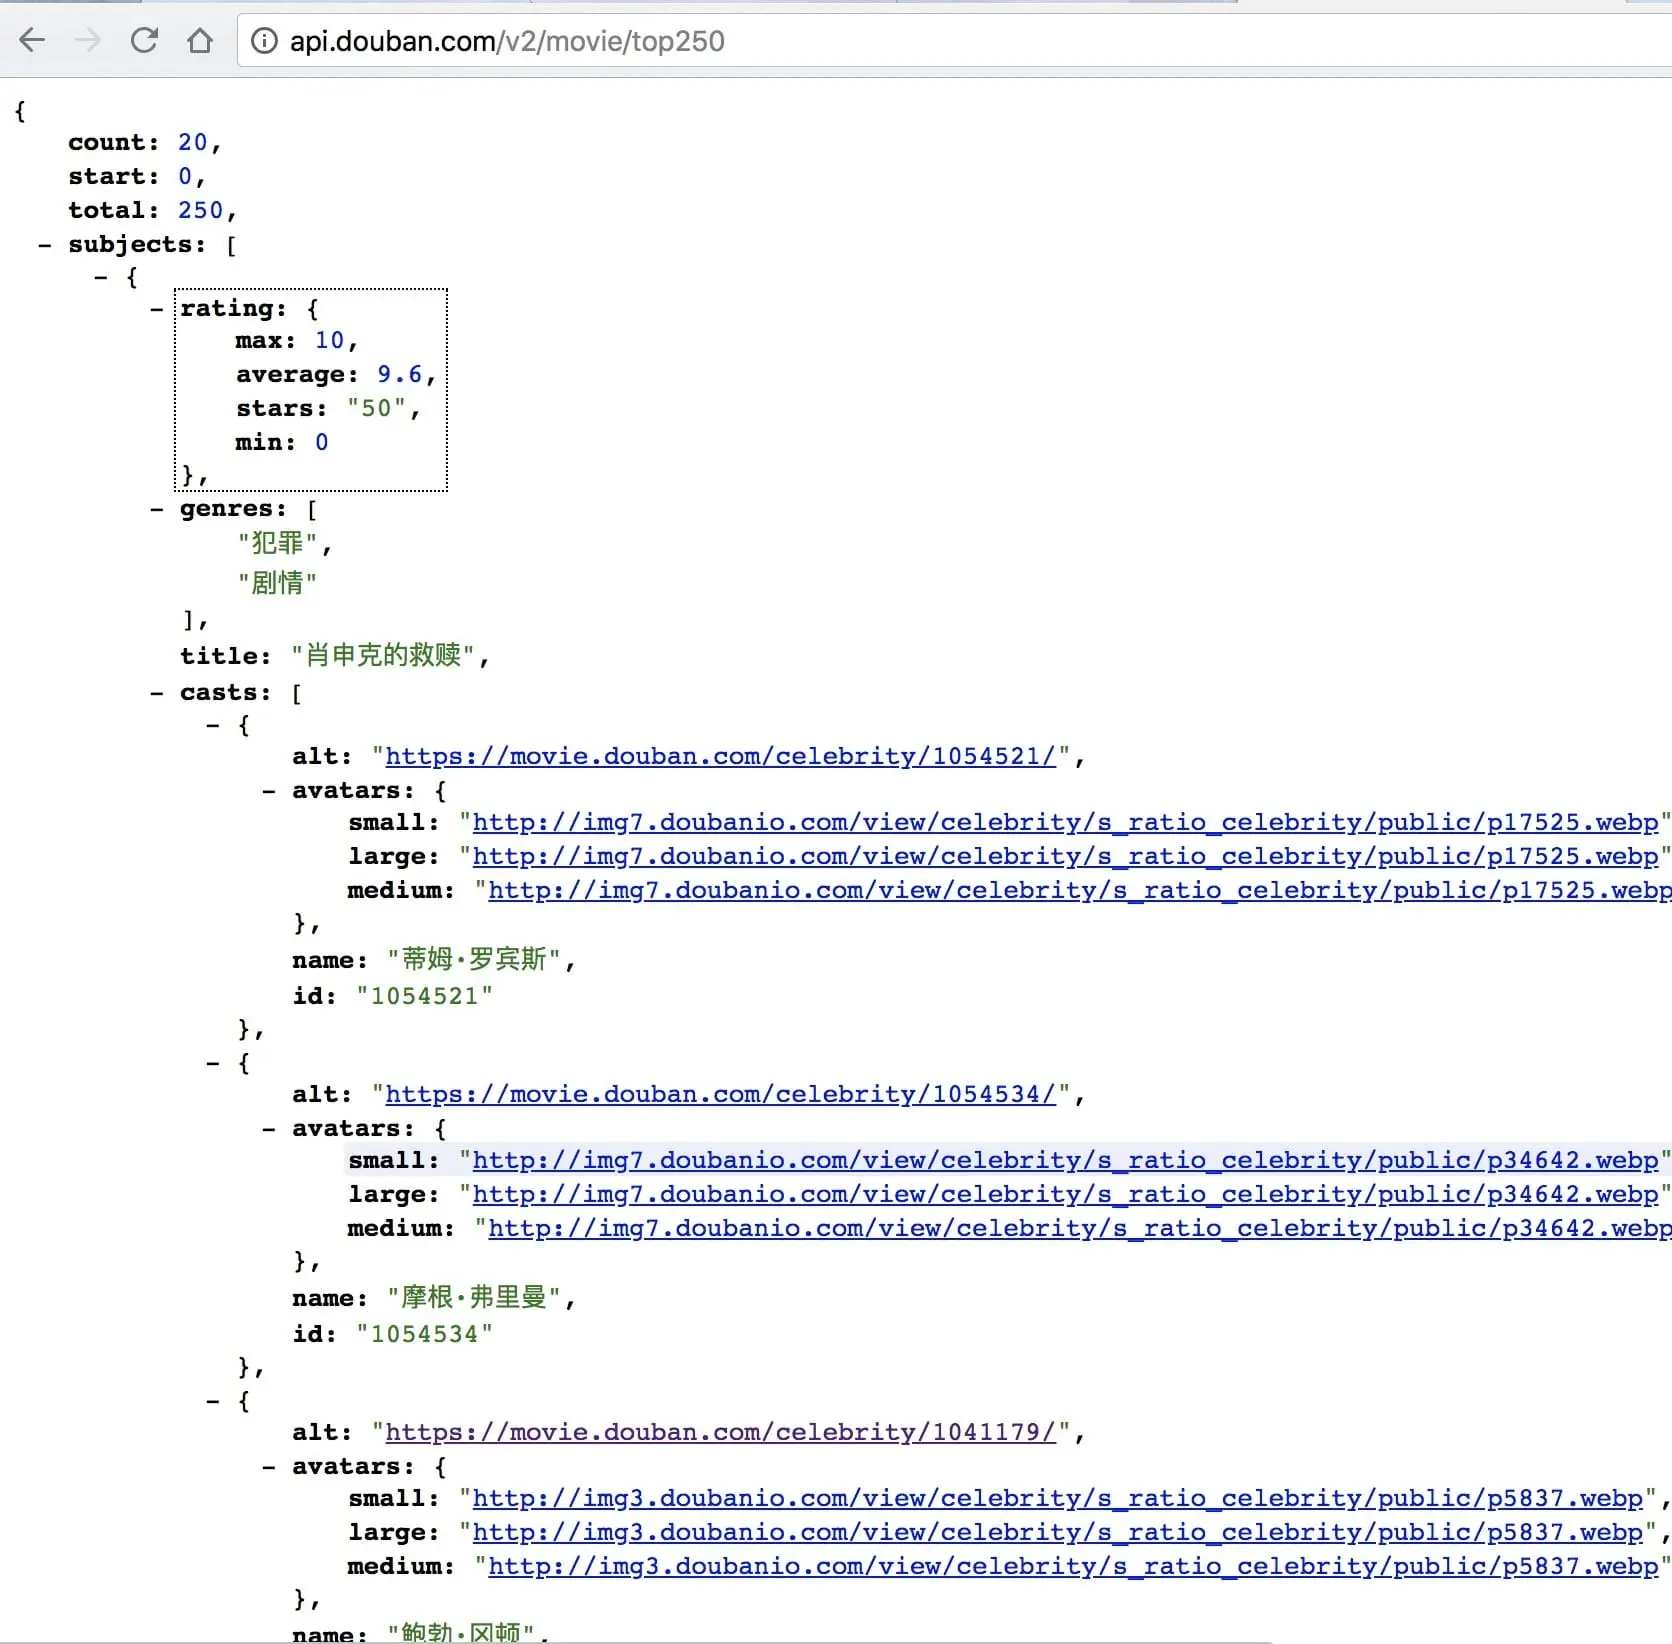This screenshot has width=1672, height=1644.
Task: Collapse the rating object
Action: click(156, 309)
